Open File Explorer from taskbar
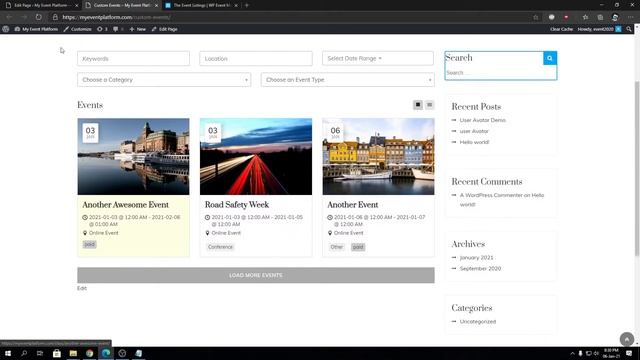This screenshot has width=640, height=360. click(x=73, y=353)
